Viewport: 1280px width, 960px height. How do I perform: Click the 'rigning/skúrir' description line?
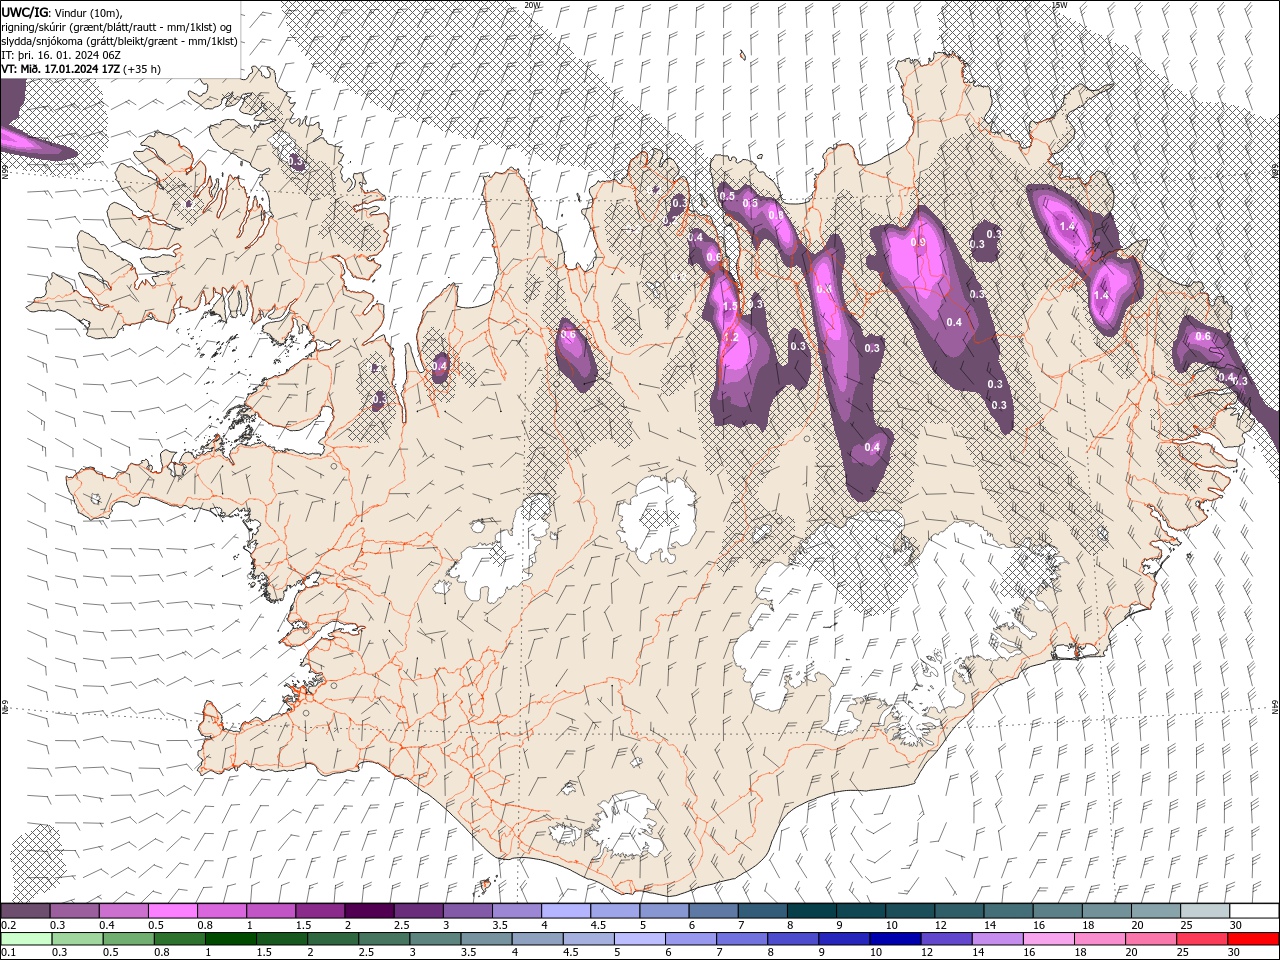click(118, 27)
